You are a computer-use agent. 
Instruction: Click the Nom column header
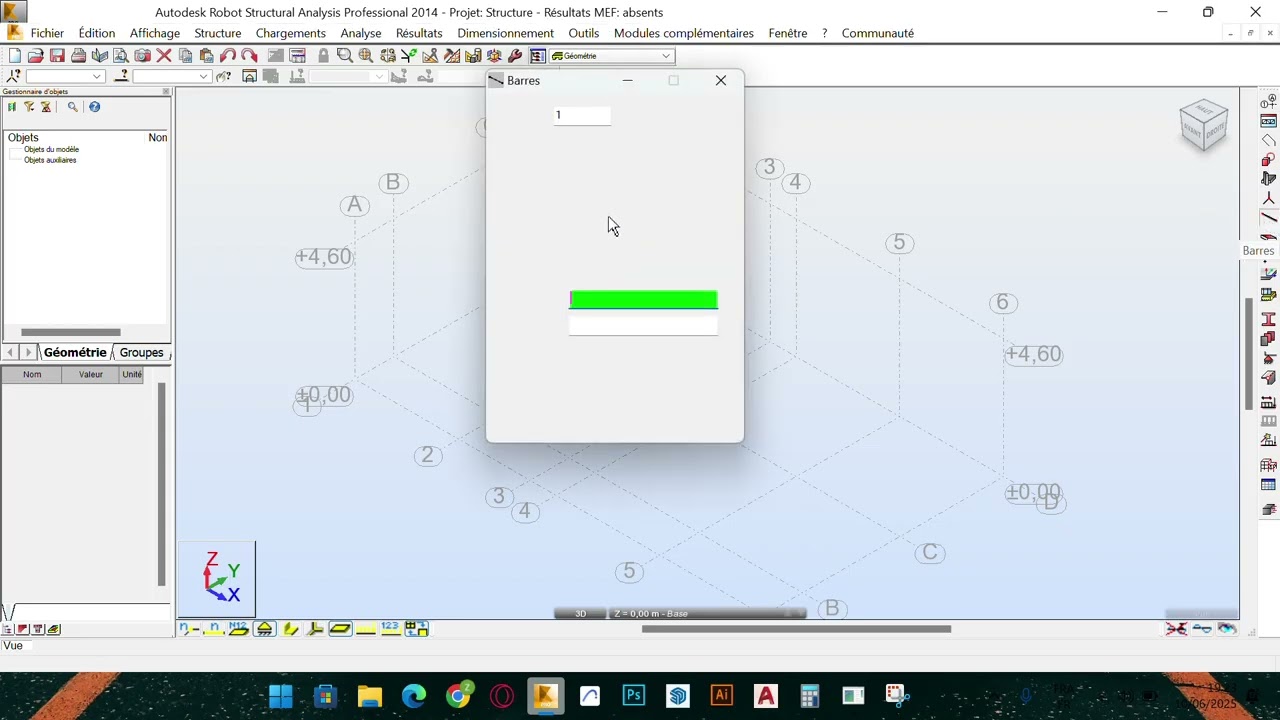32,374
